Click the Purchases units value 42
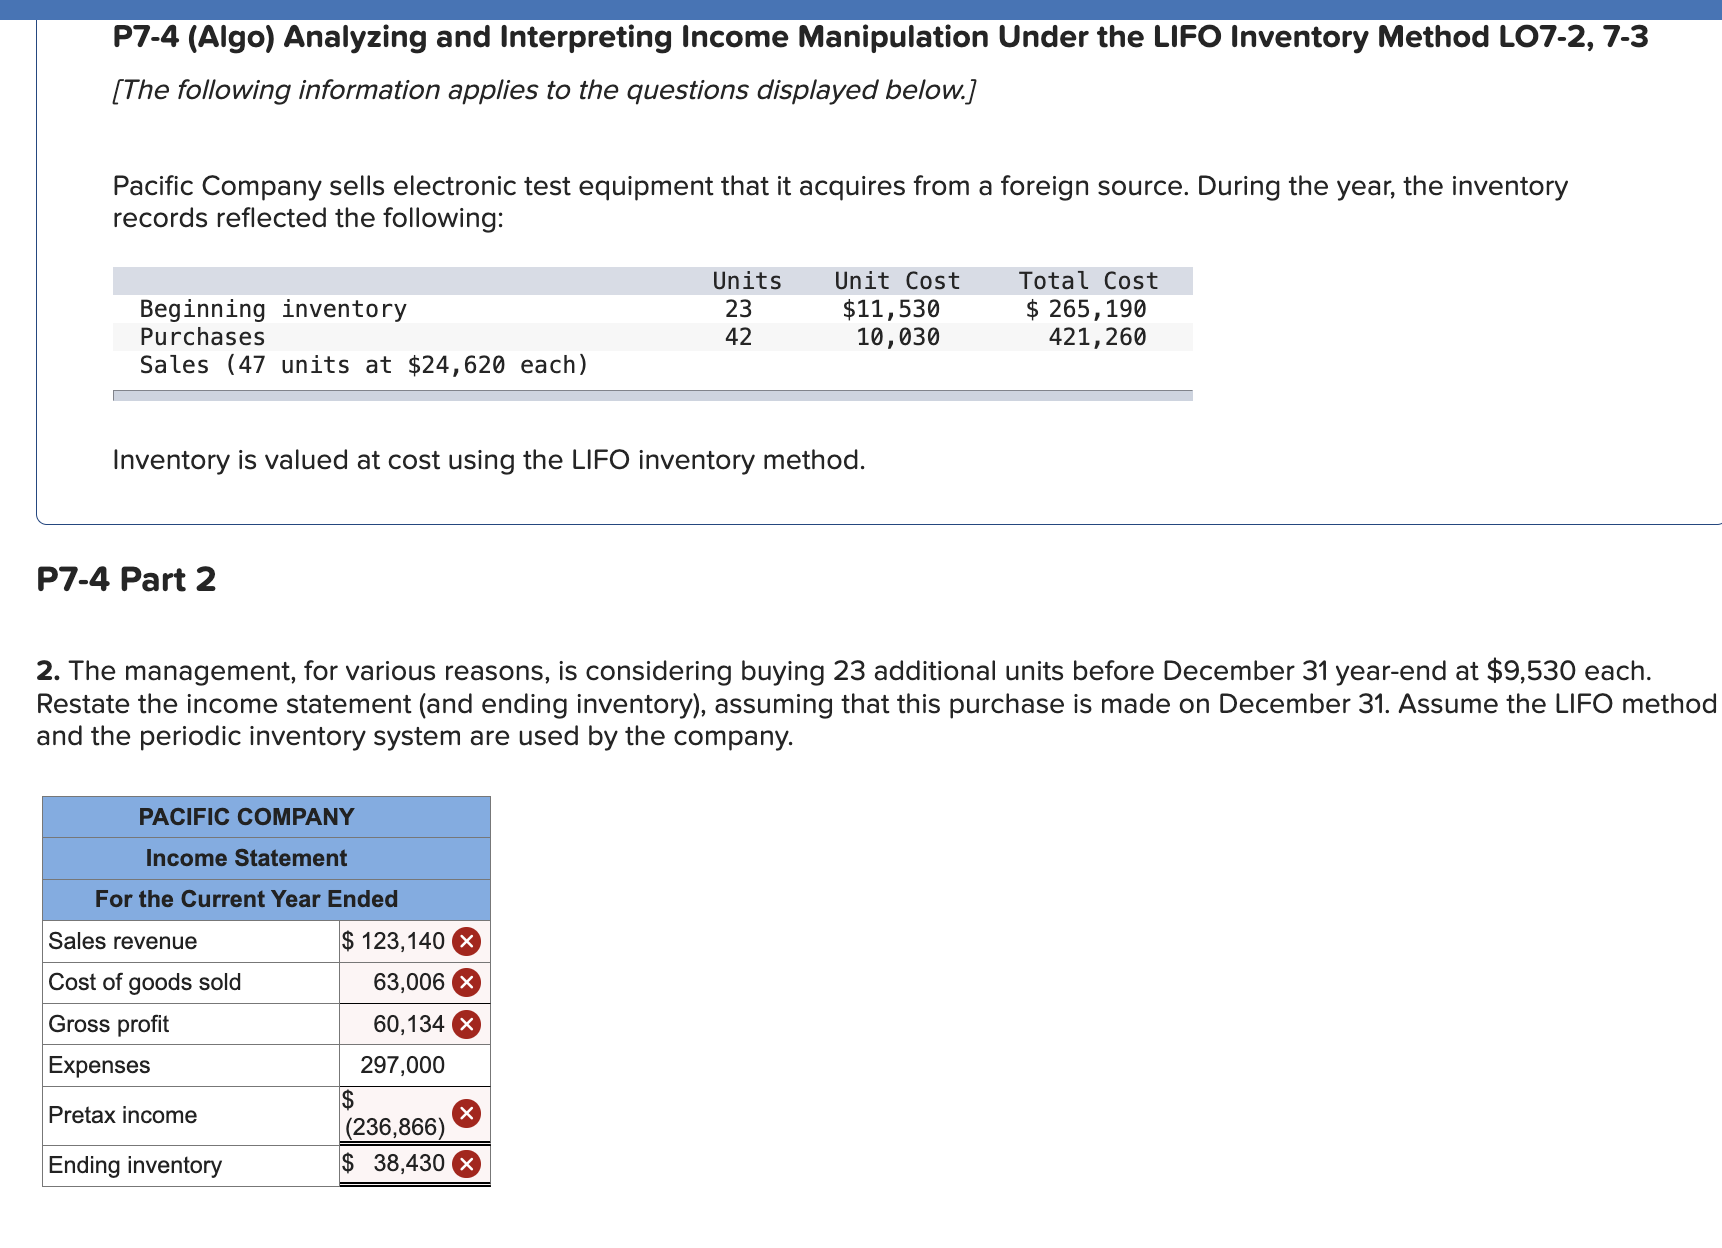Screen dimensions: 1722x1248 point(738,337)
